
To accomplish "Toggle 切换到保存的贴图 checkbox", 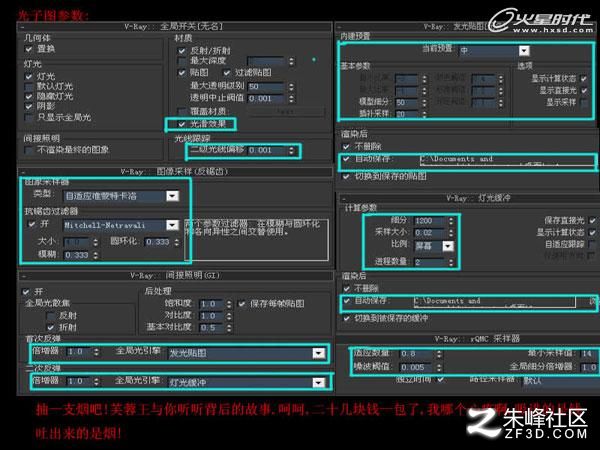I will tap(346, 176).
